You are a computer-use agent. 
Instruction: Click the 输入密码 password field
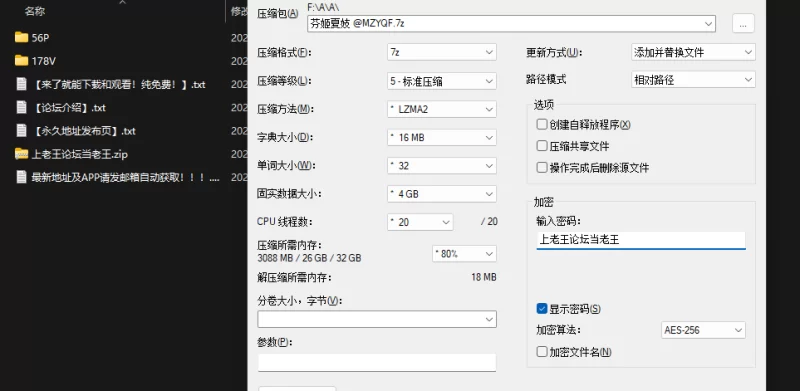tap(641, 240)
